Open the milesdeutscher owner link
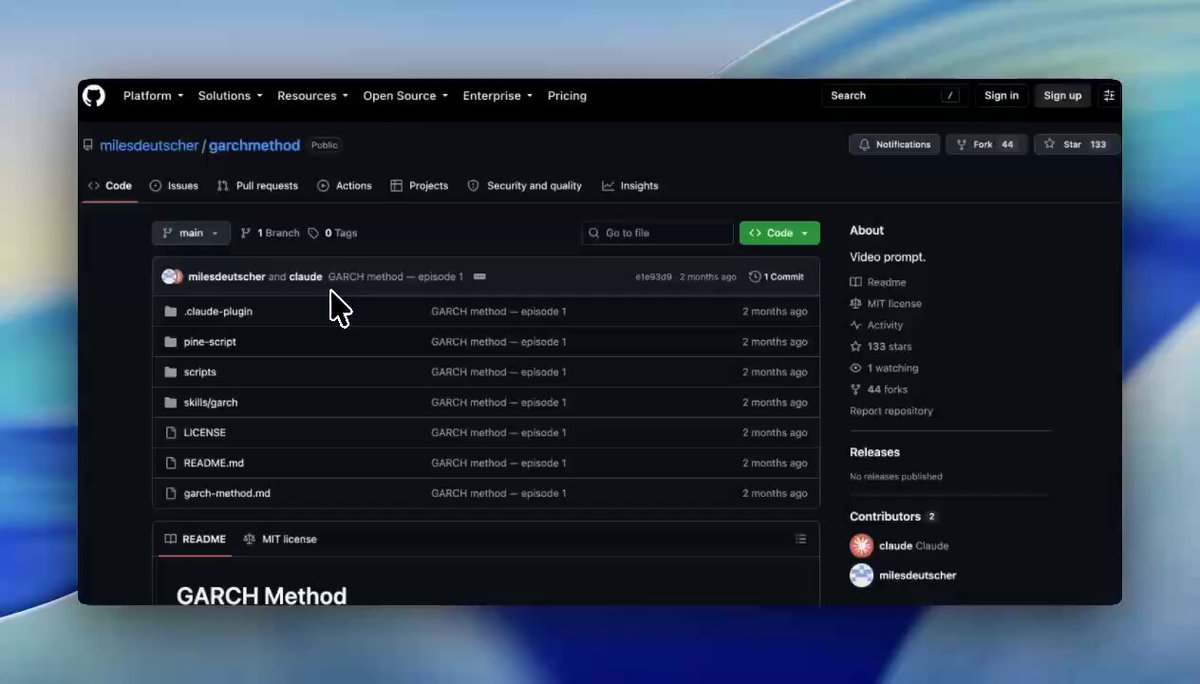 pyautogui.click(x=149, y=145)
